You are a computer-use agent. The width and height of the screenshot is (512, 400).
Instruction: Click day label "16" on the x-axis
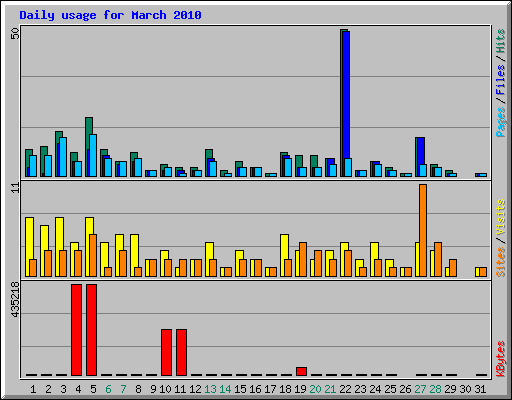(255, 389)
